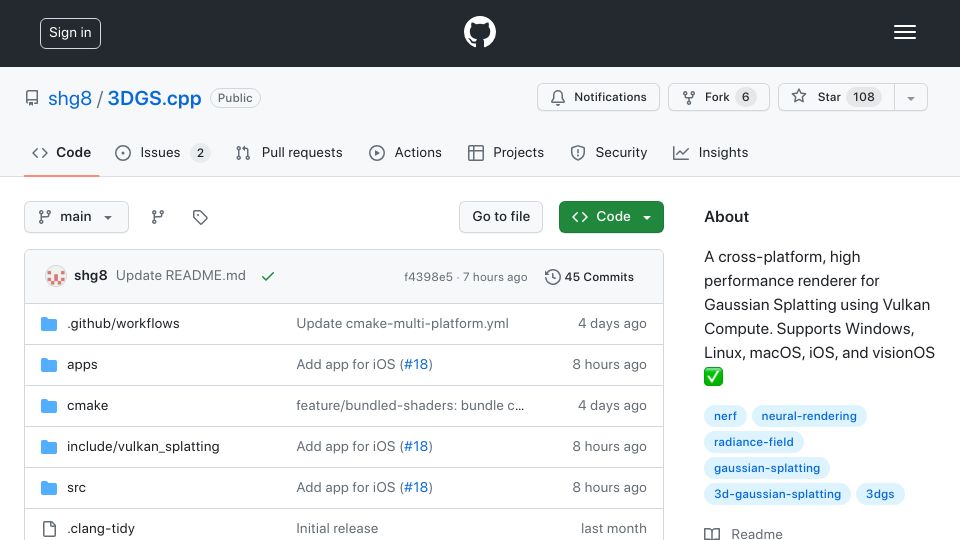Open the Insights tab
The height and width of the screenshot is (540, 960).
[710, 153]
